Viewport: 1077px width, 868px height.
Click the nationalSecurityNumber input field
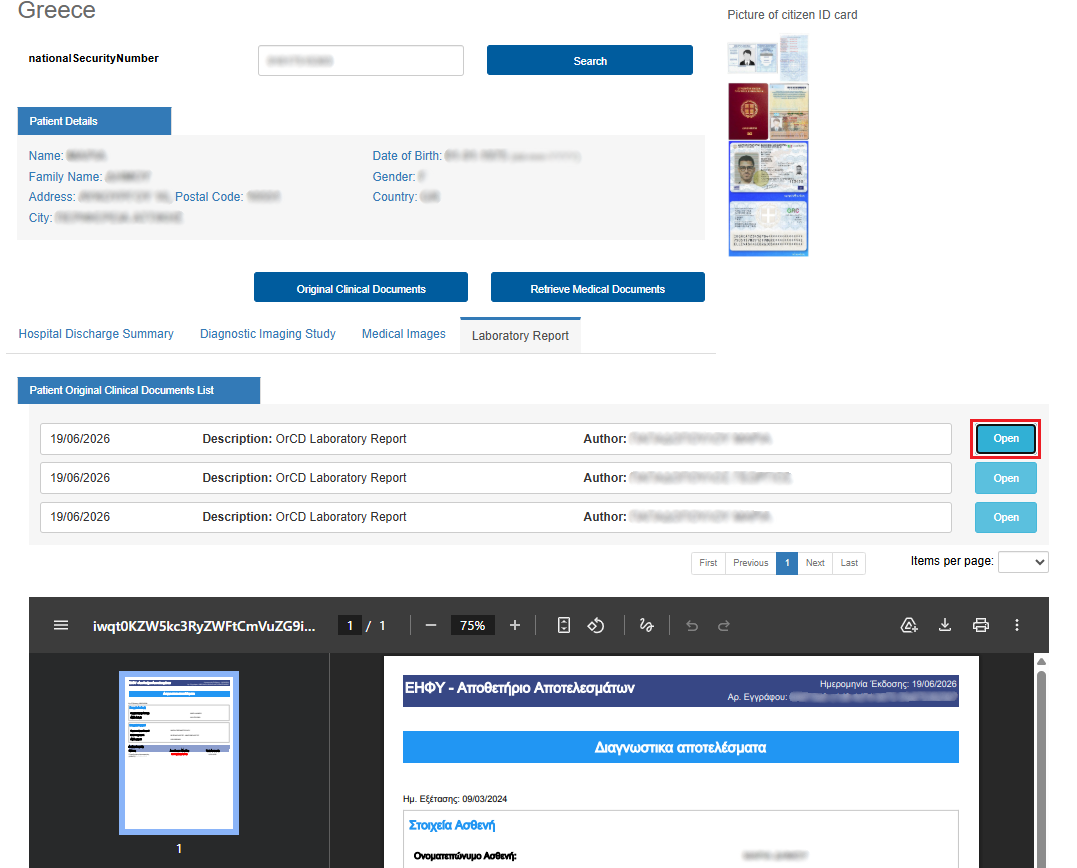pyautogui.click(x=361, y=60)
